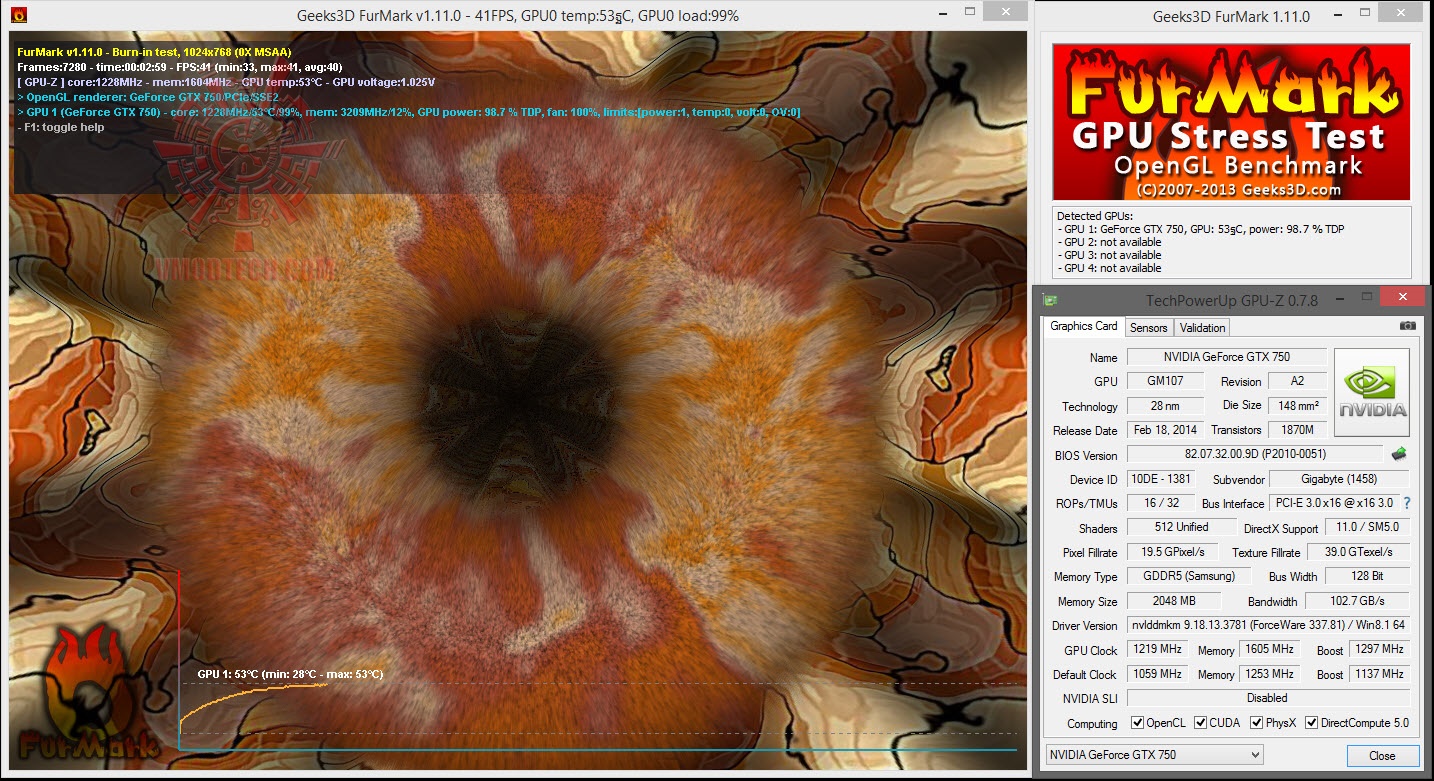Click the NVIDIA logo in GPU-Z
The width and height of the screenshot is (1434, 781).
(1372, 392)
